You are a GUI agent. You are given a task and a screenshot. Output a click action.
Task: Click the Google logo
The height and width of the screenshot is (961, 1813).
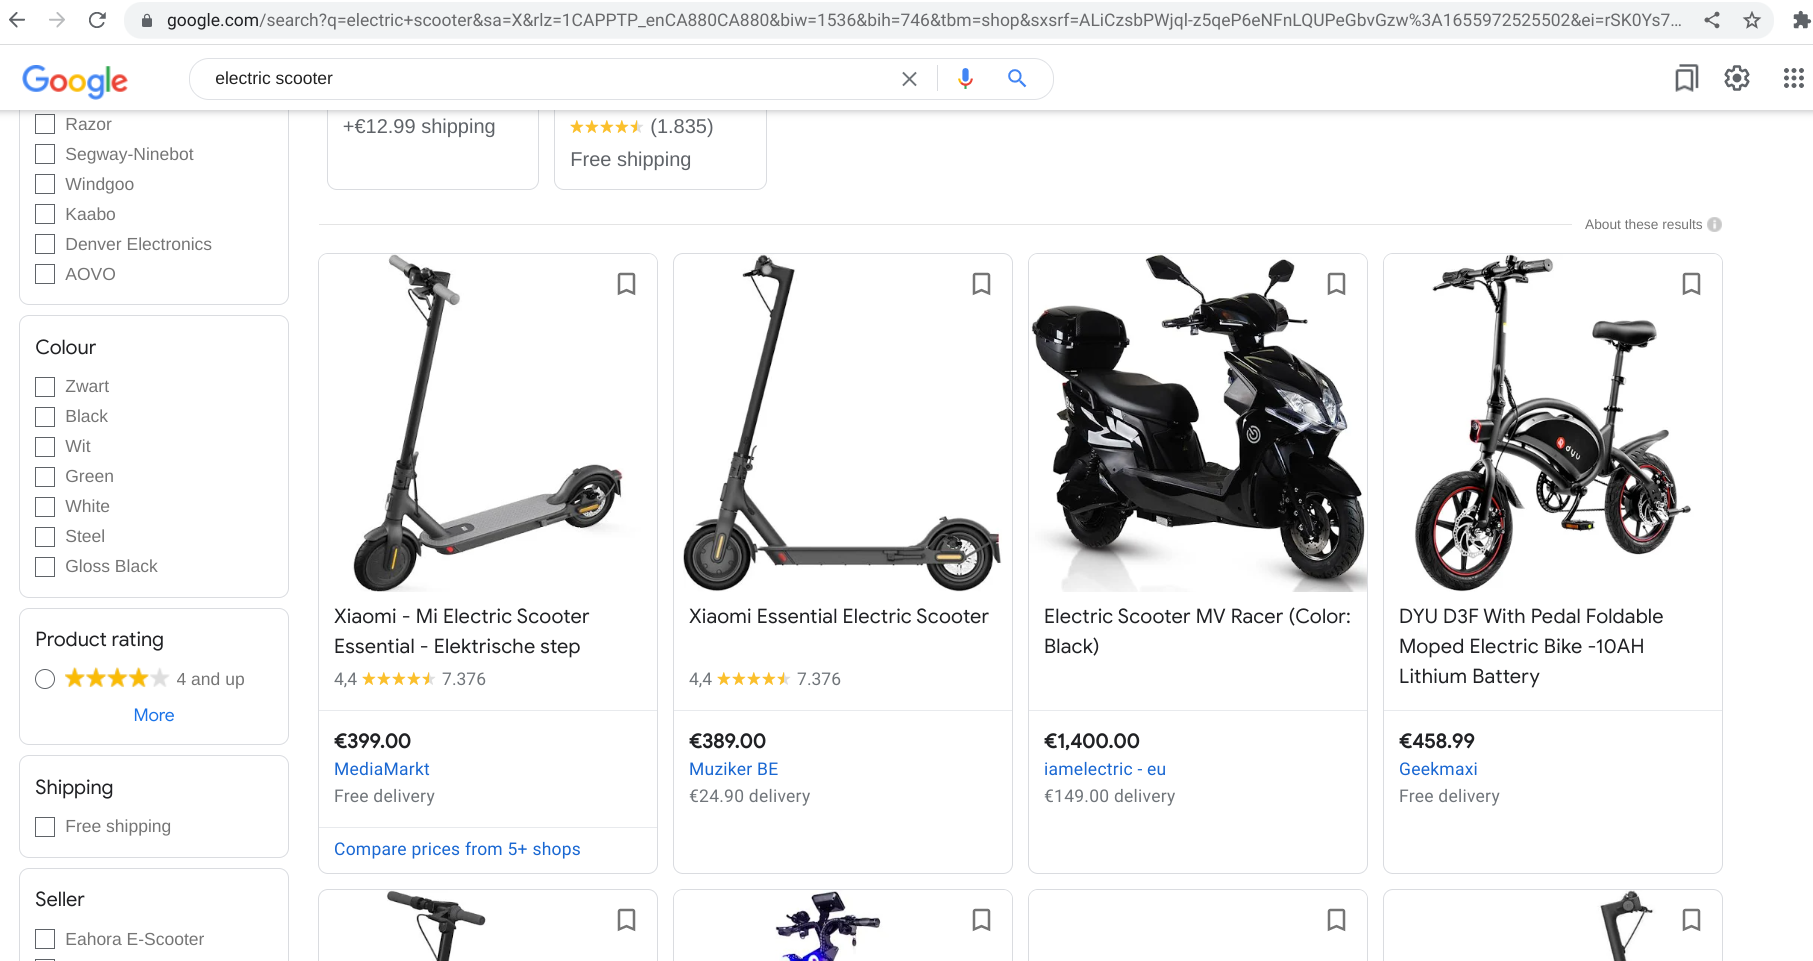(x=75, y=80)
